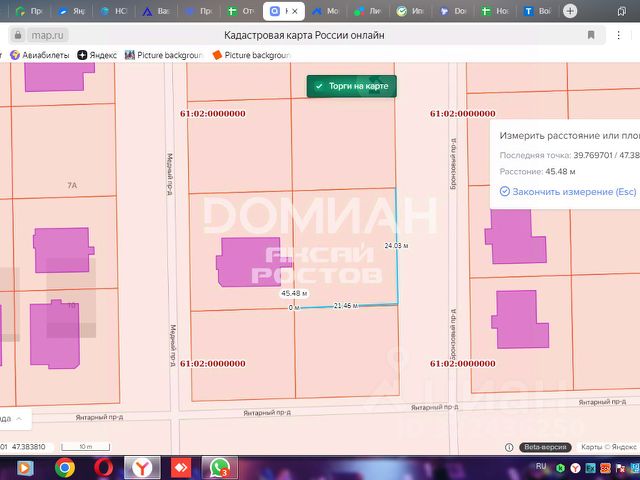The width and height of the screenshot is (640, 480).
Task: Open the browser three-dot menu
Action: click(x=619, y=35)
